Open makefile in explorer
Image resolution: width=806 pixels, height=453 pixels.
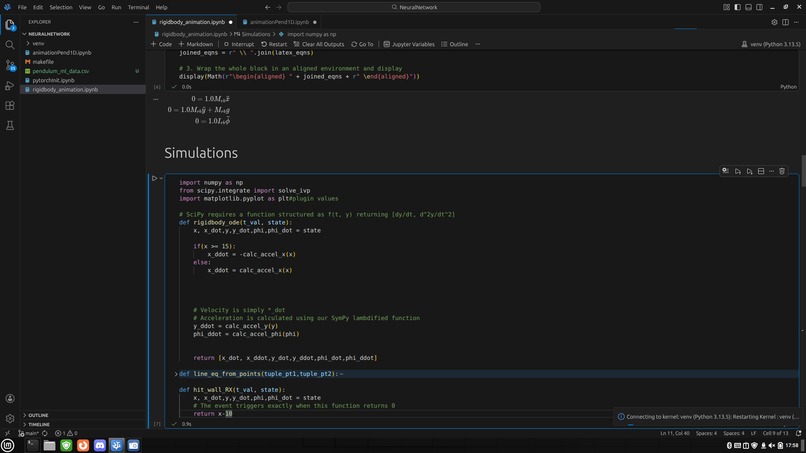43,62
